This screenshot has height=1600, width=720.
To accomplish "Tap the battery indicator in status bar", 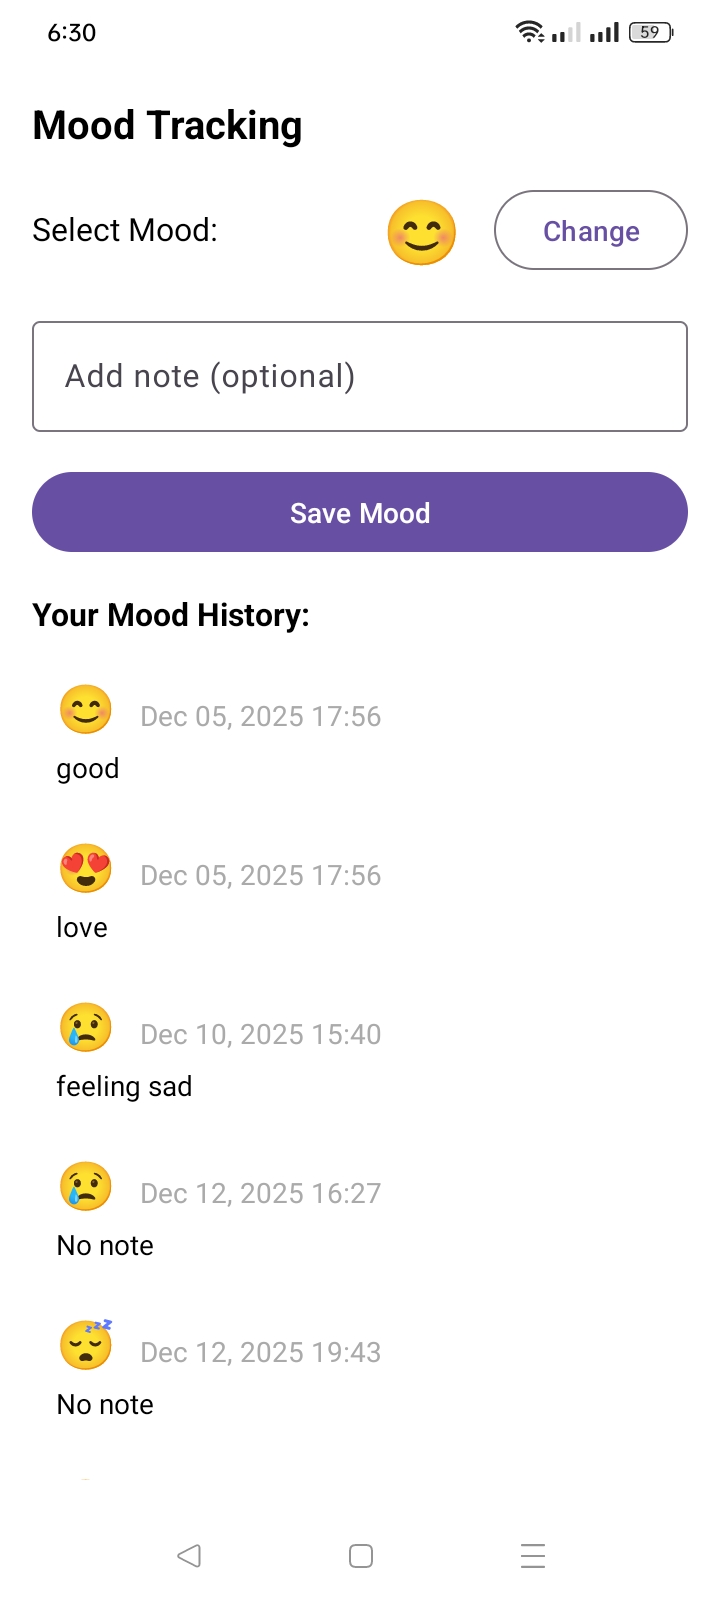I will [651, 33].
